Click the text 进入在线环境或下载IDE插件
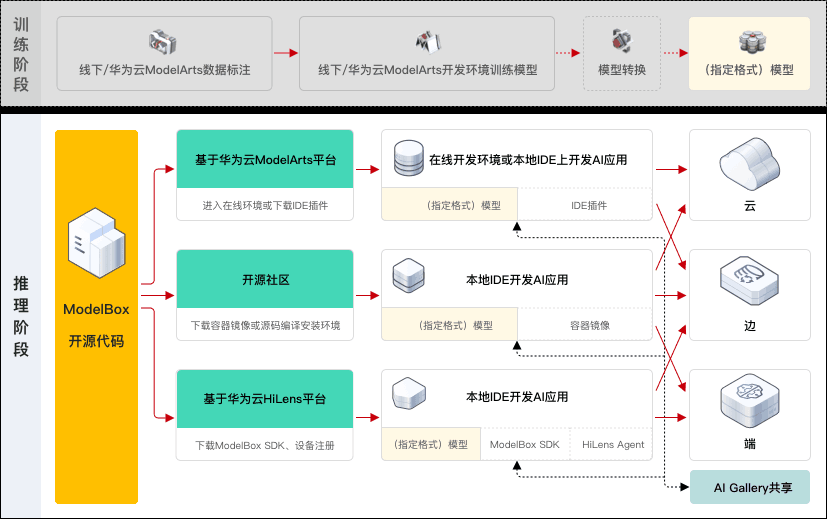 click(x=265, y=205)
